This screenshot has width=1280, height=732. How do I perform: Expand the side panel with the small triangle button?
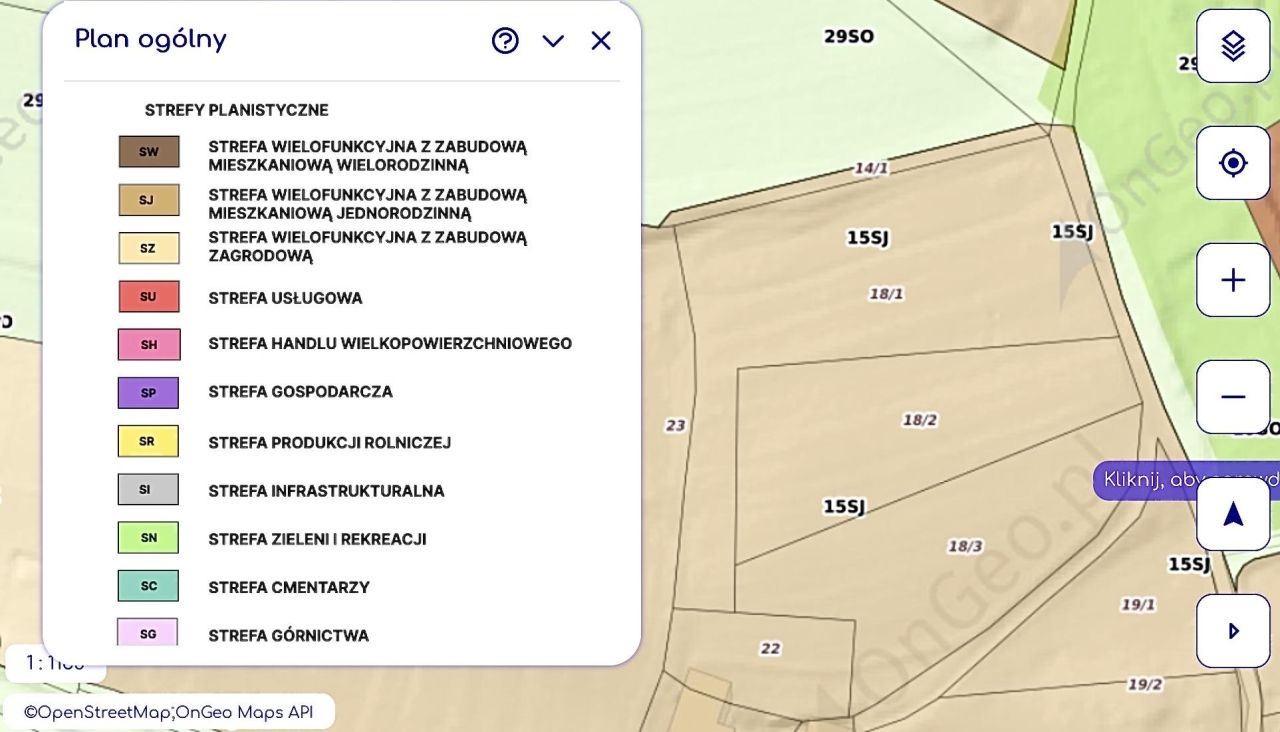1233,631
